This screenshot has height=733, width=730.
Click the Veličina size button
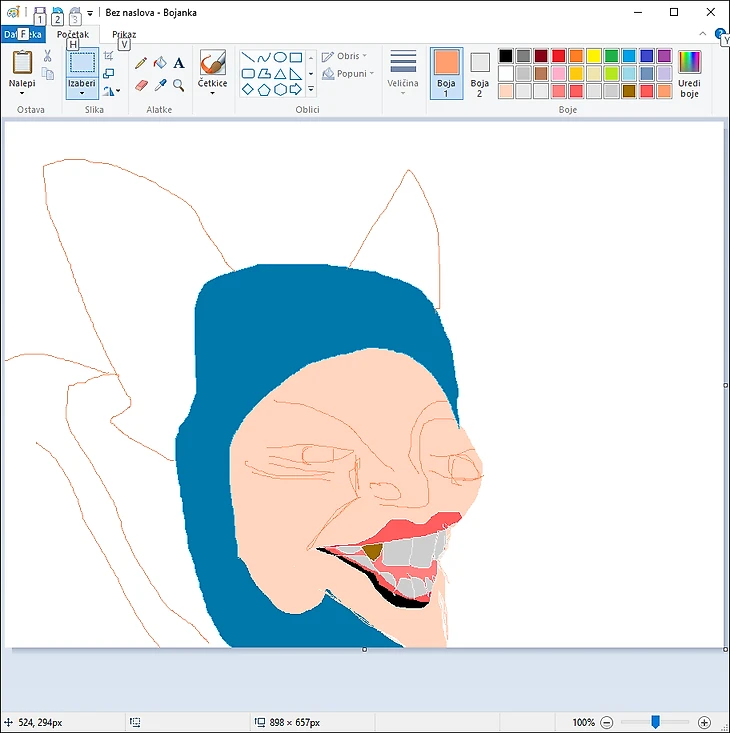pyautogui.click(x=403, y=73)
